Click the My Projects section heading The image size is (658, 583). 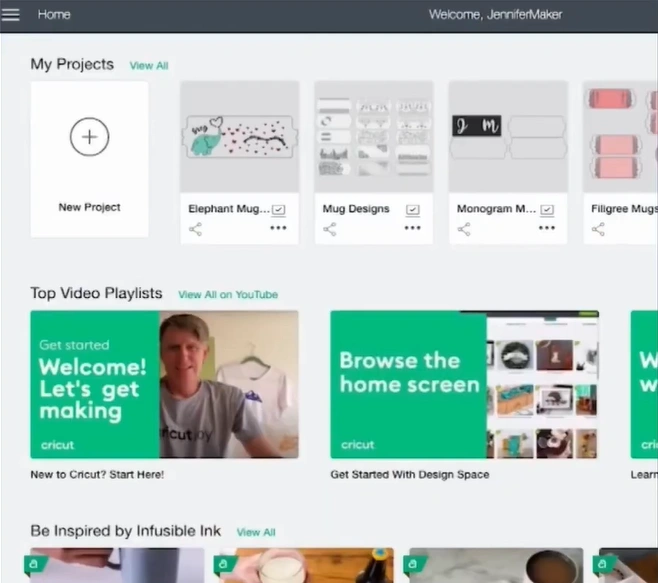point(72,64)
